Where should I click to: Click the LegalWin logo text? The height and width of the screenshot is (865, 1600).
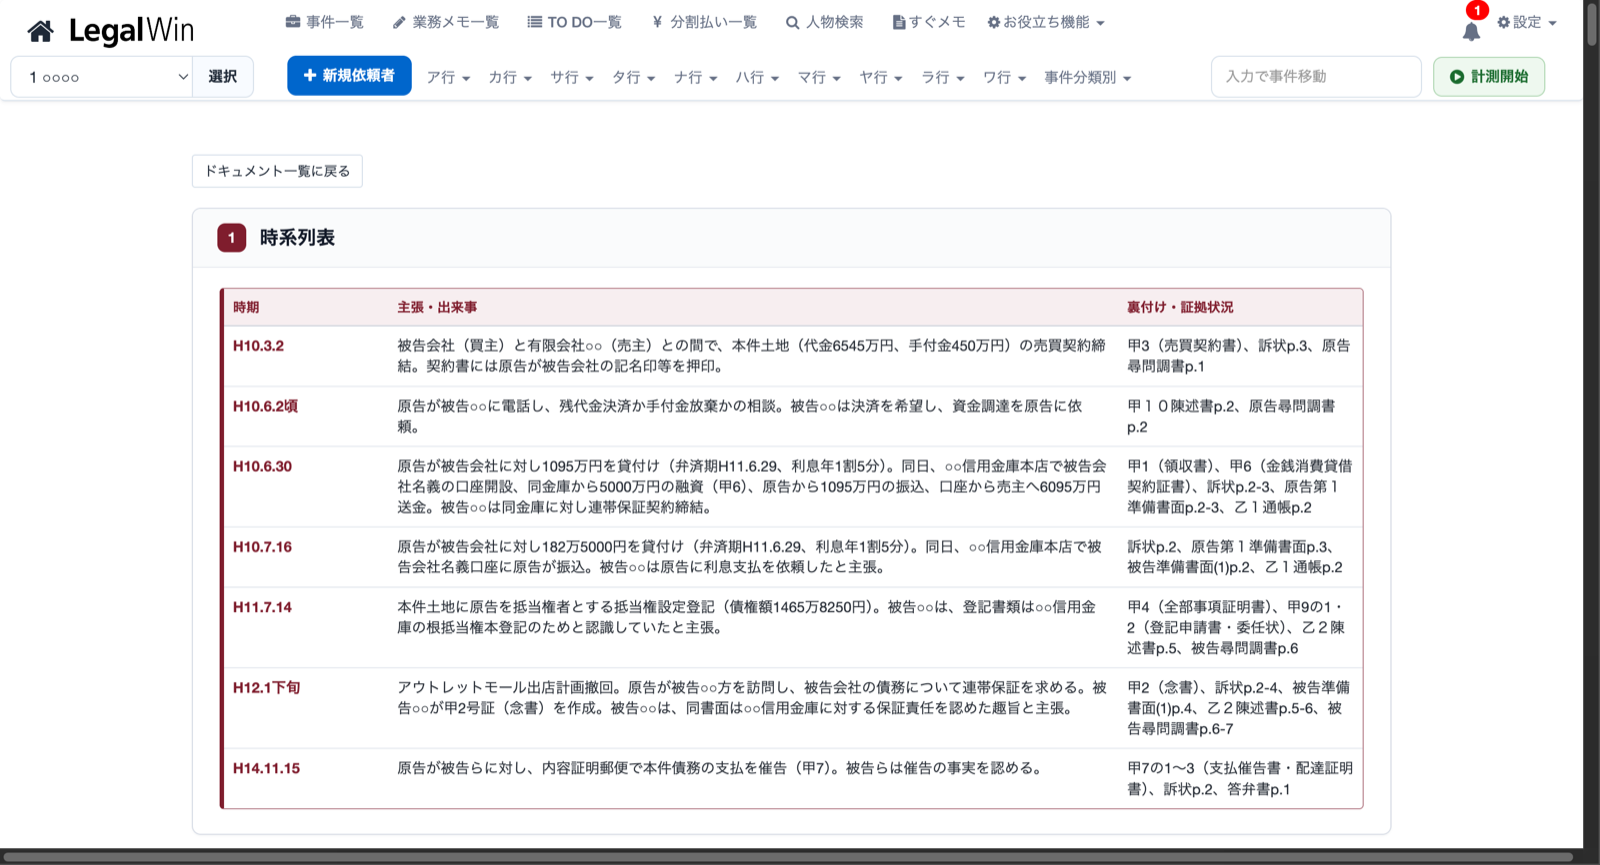pos(131,31)
